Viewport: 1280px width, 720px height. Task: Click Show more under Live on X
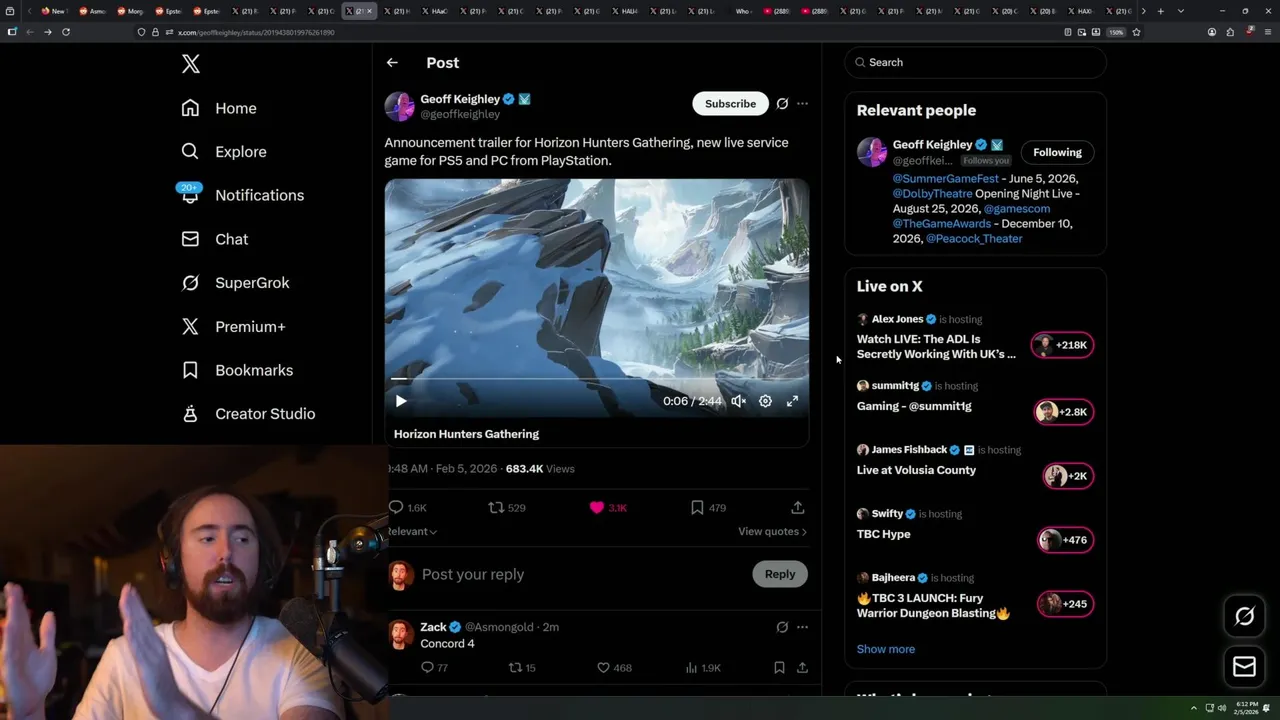(x=886, y=649)
